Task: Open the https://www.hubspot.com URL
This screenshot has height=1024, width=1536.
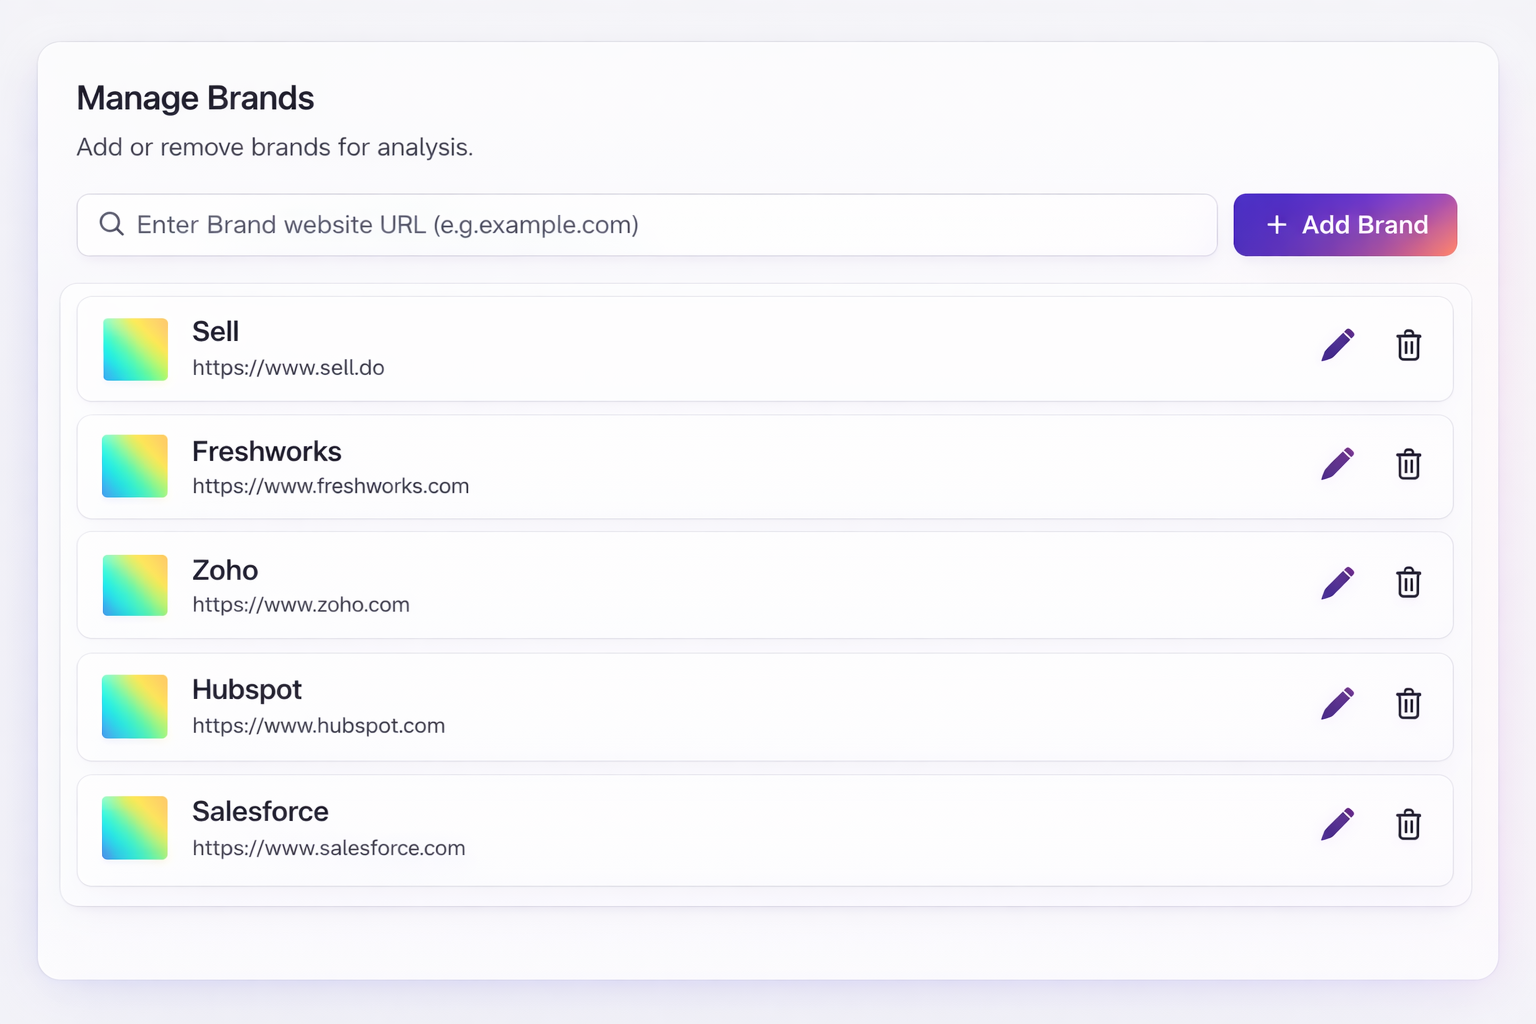Action: click(318, 726)
